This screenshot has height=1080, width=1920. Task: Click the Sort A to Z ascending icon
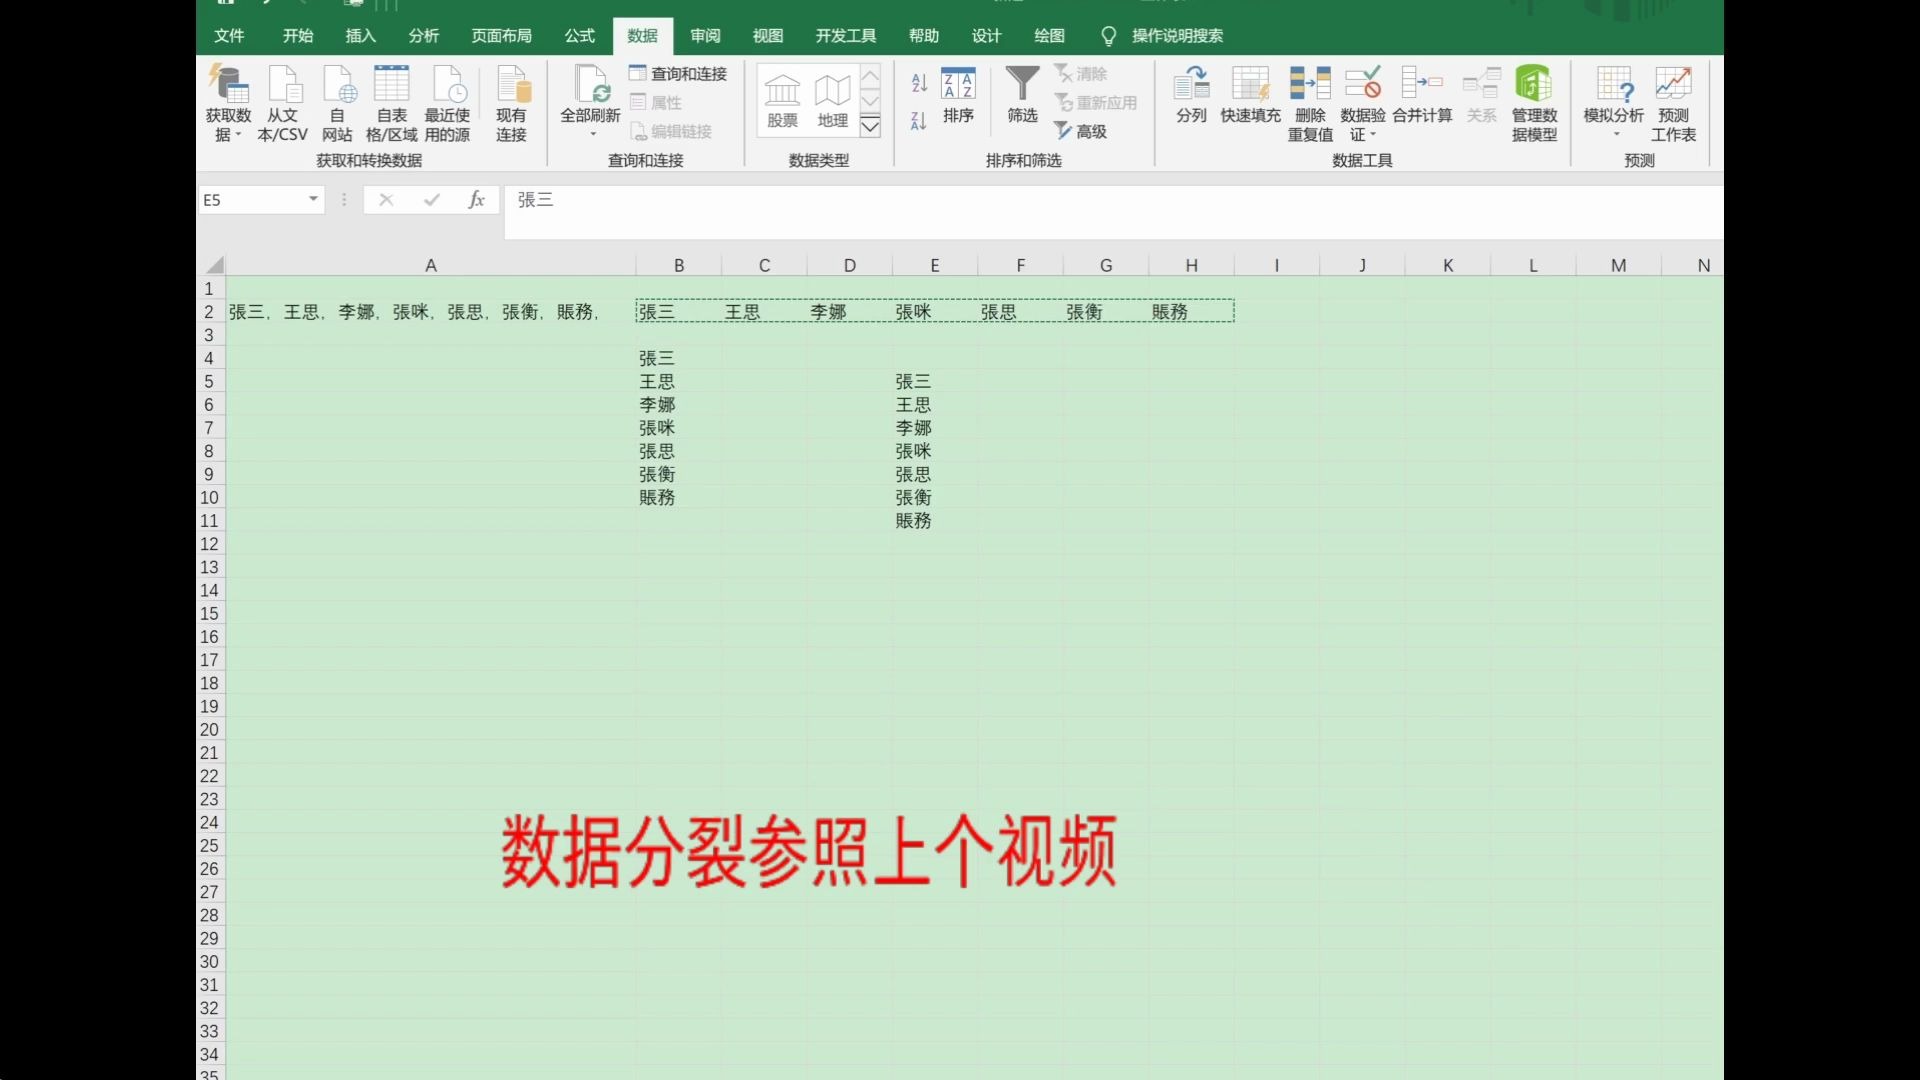coord(919,83)
